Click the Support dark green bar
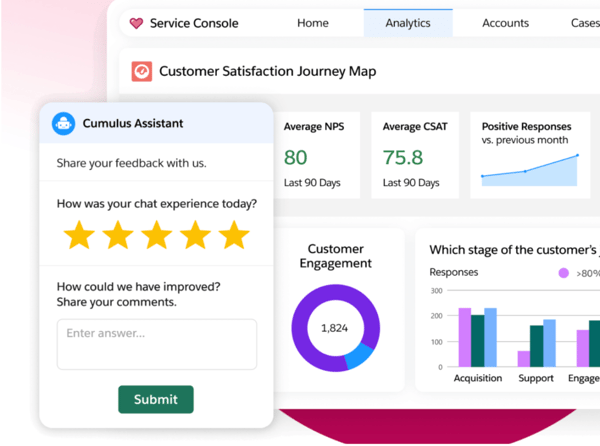Image resolution: width=600 pixels, height=446 pixels. [x=536, y=346]
